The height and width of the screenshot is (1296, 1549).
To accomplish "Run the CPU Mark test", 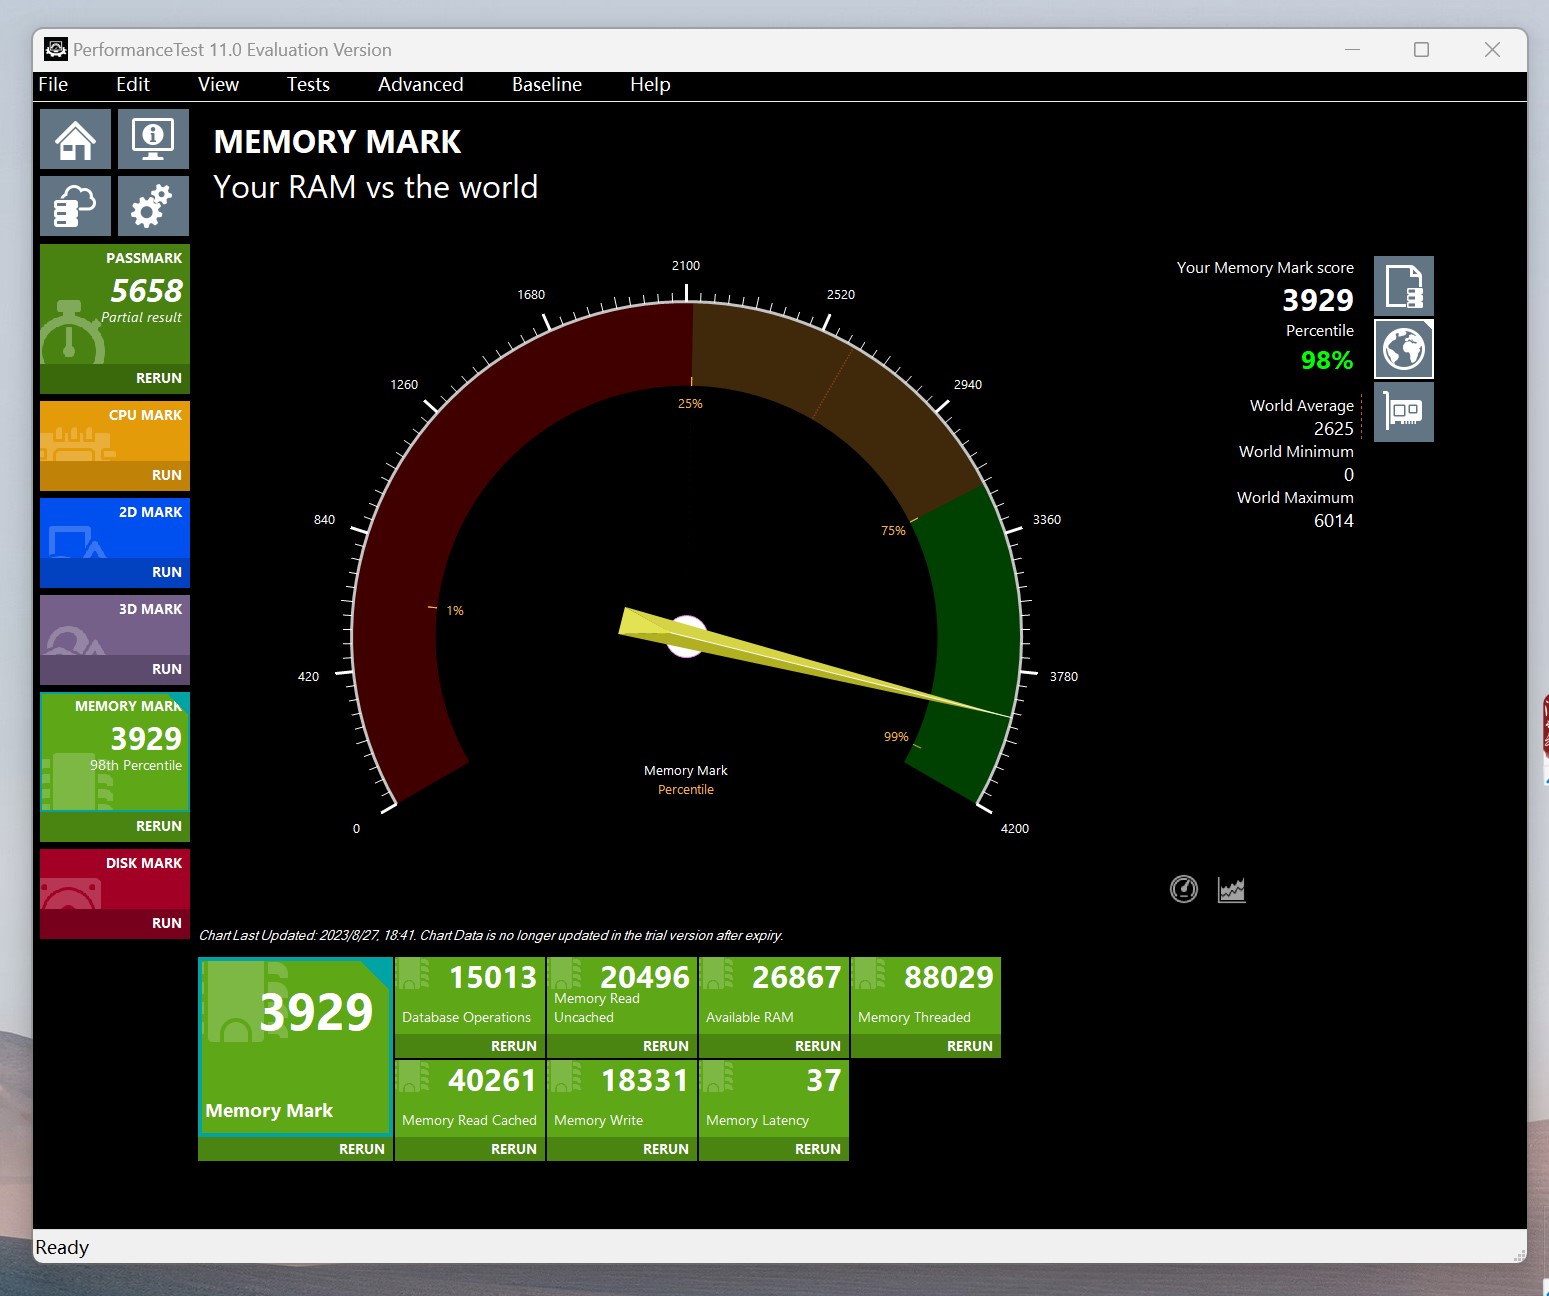I will coord(166,475).
